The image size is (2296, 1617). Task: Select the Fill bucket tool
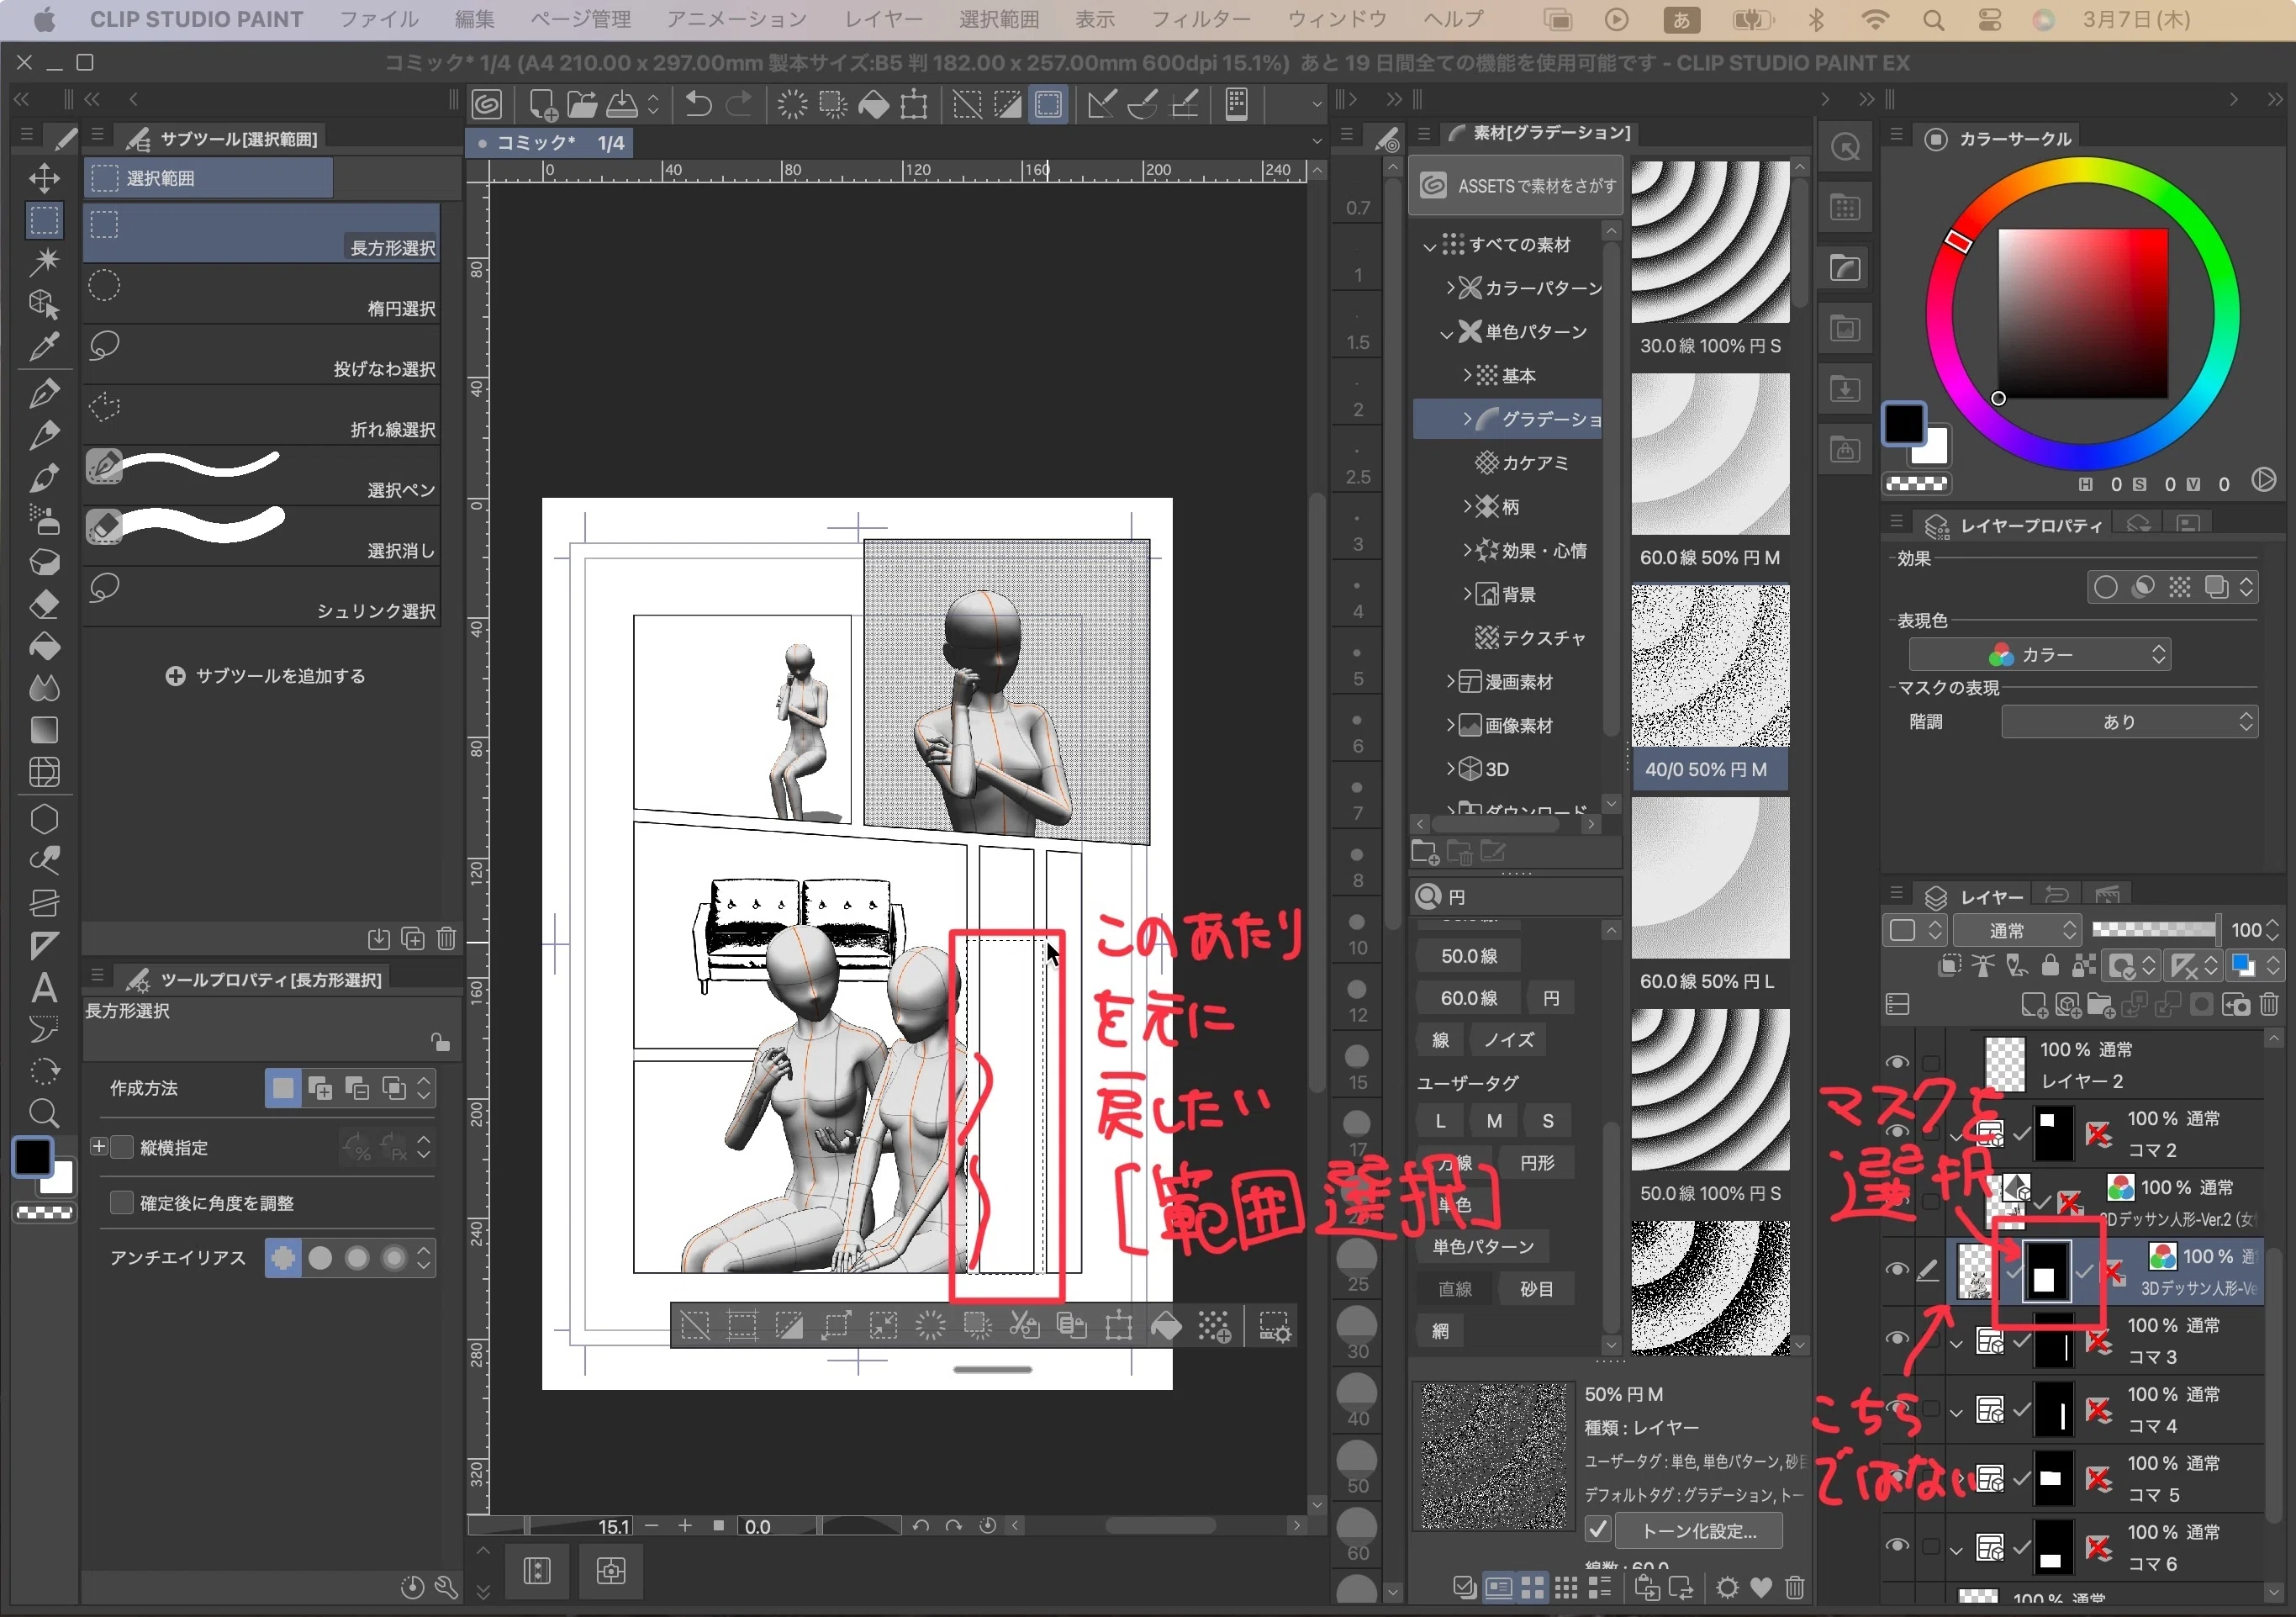pos(44,646)
